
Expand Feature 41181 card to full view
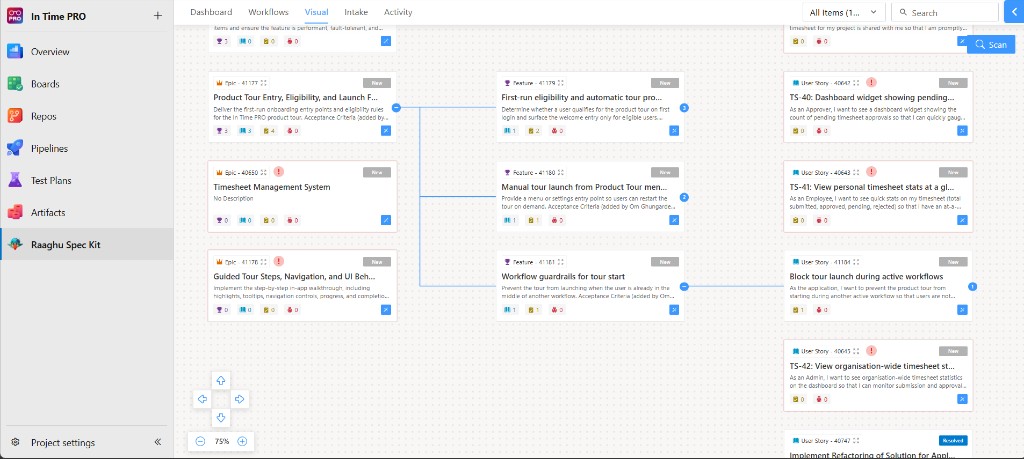pos(561,261)
